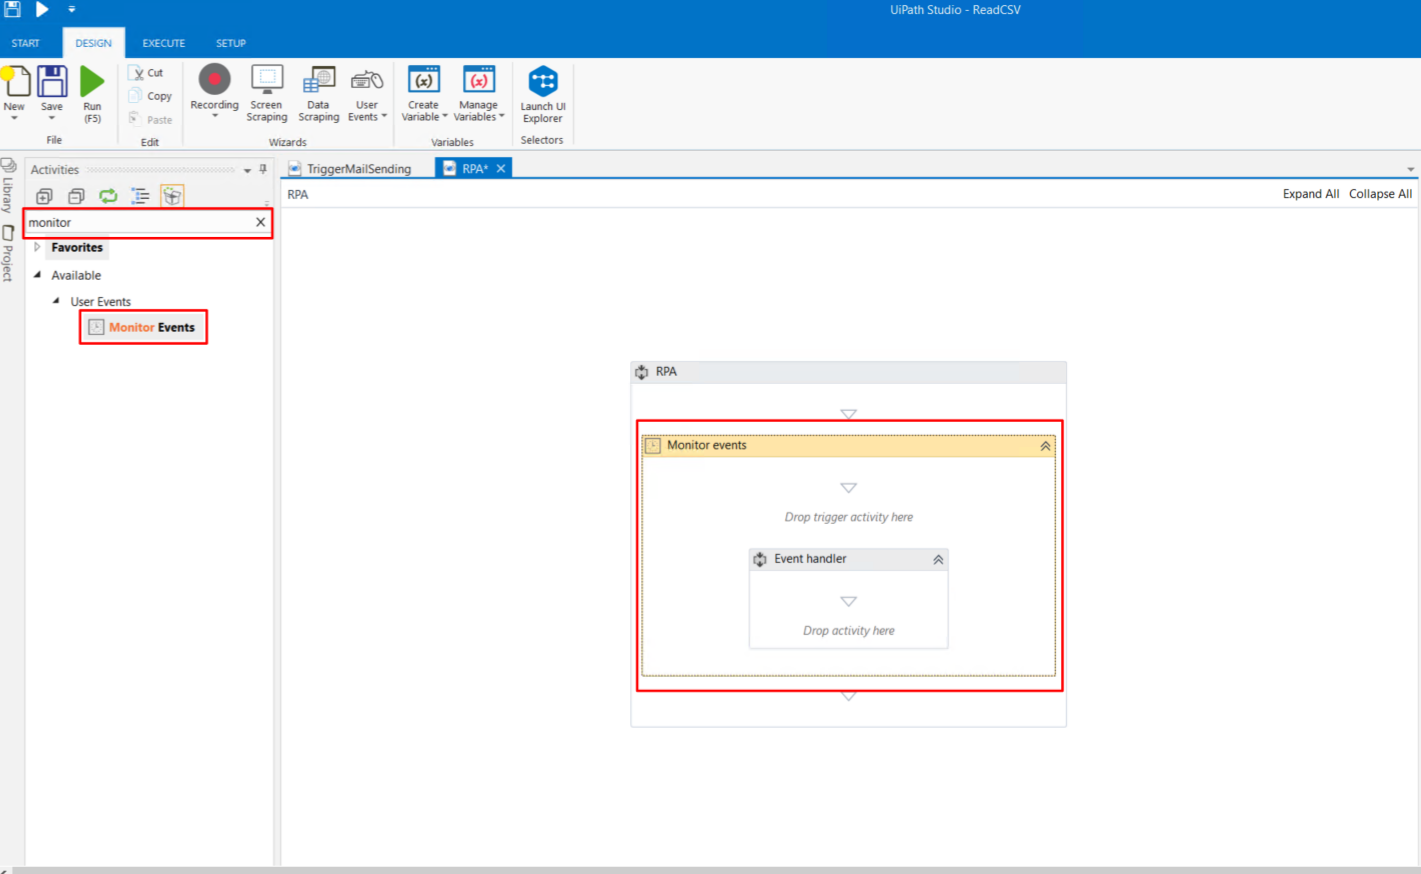Open the dropdown arrow under Save
The image size is (1421, 874).
point(52,118)
